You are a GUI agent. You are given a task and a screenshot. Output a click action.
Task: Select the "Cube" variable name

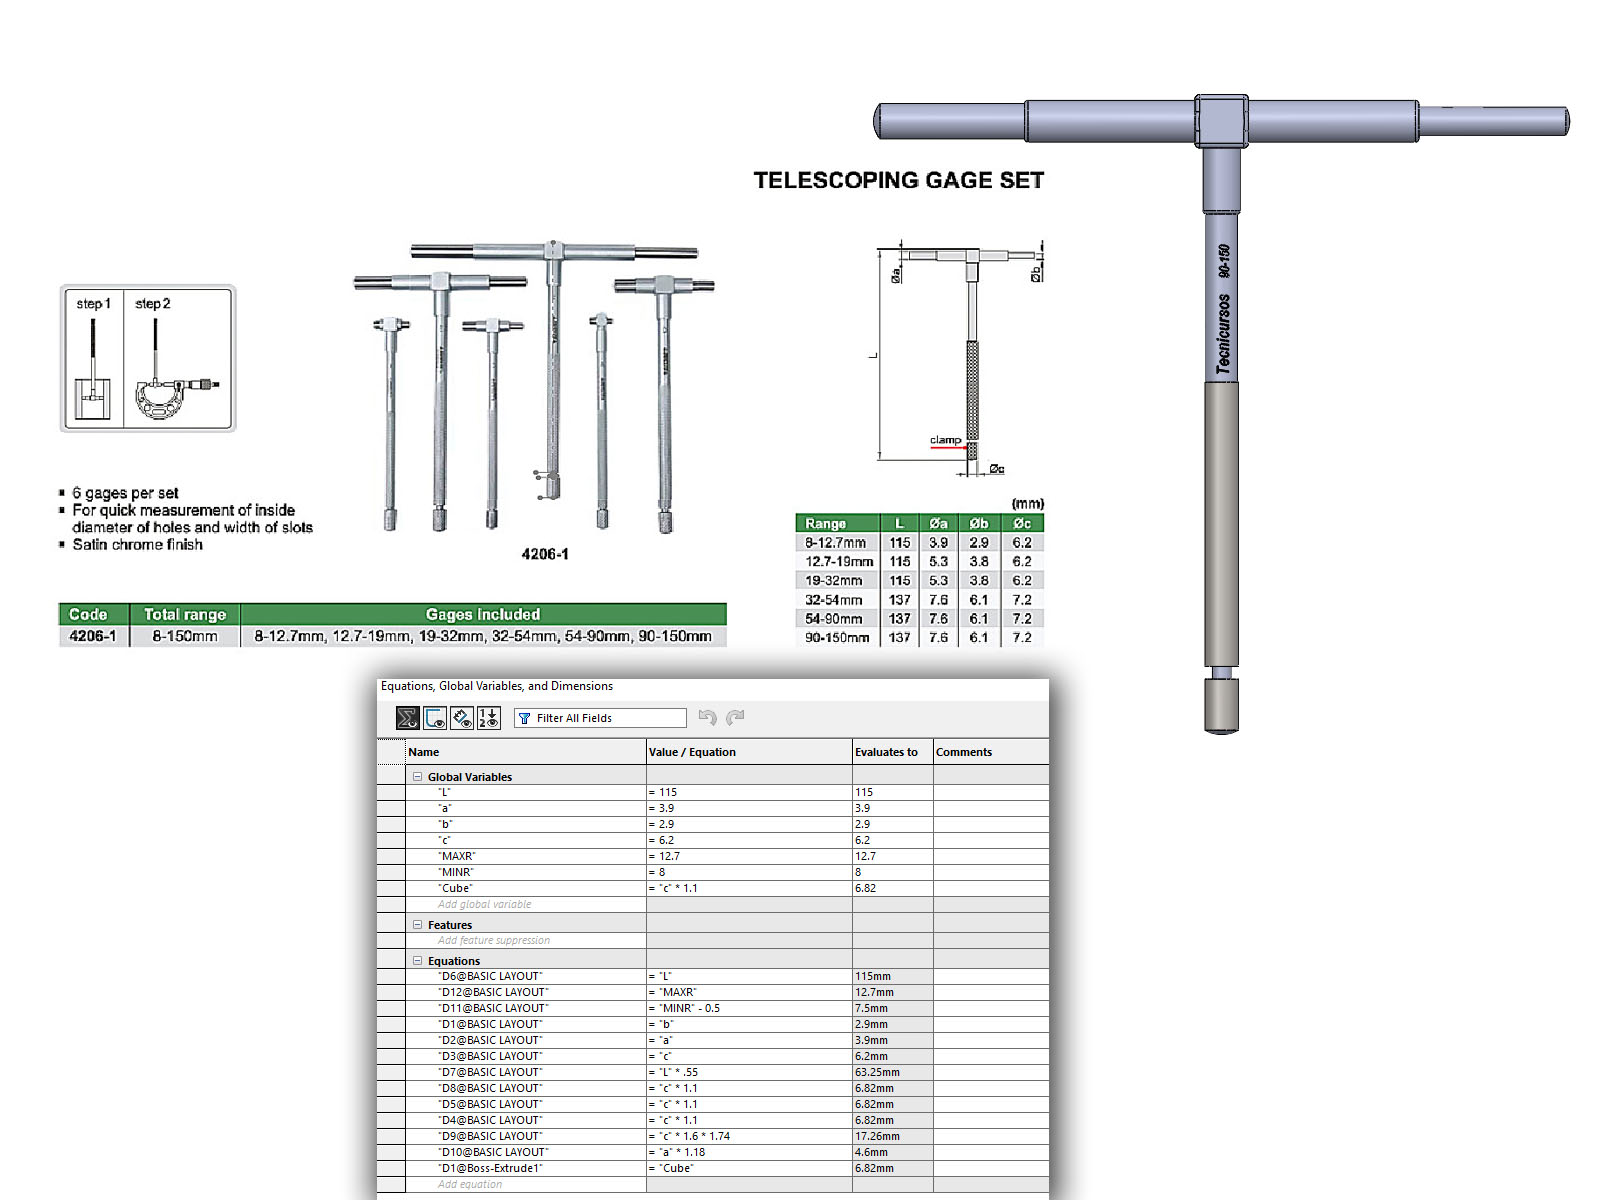point(455,888)
